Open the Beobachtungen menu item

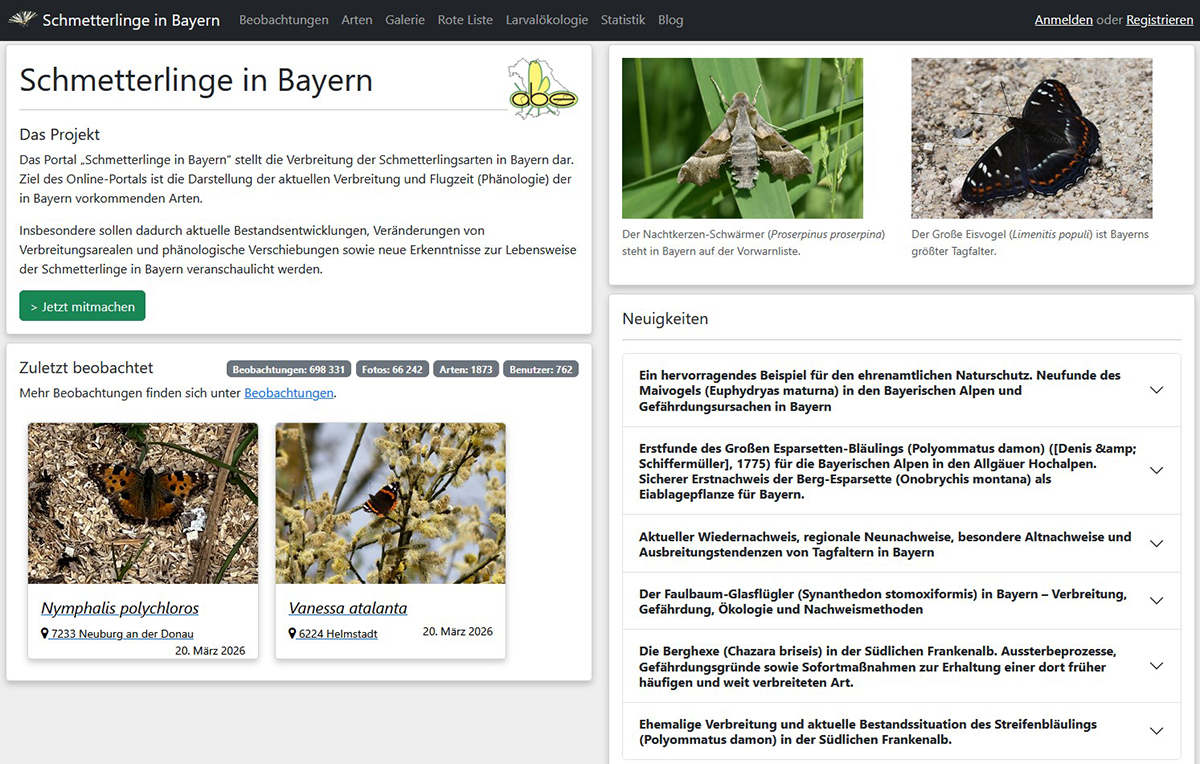(x=283, y=20)
